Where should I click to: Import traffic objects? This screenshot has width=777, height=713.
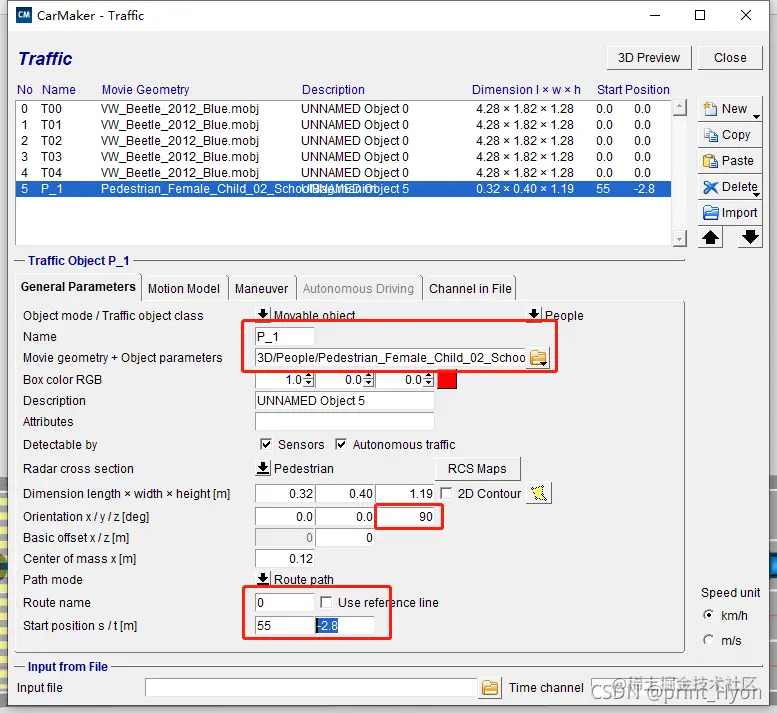729,213
